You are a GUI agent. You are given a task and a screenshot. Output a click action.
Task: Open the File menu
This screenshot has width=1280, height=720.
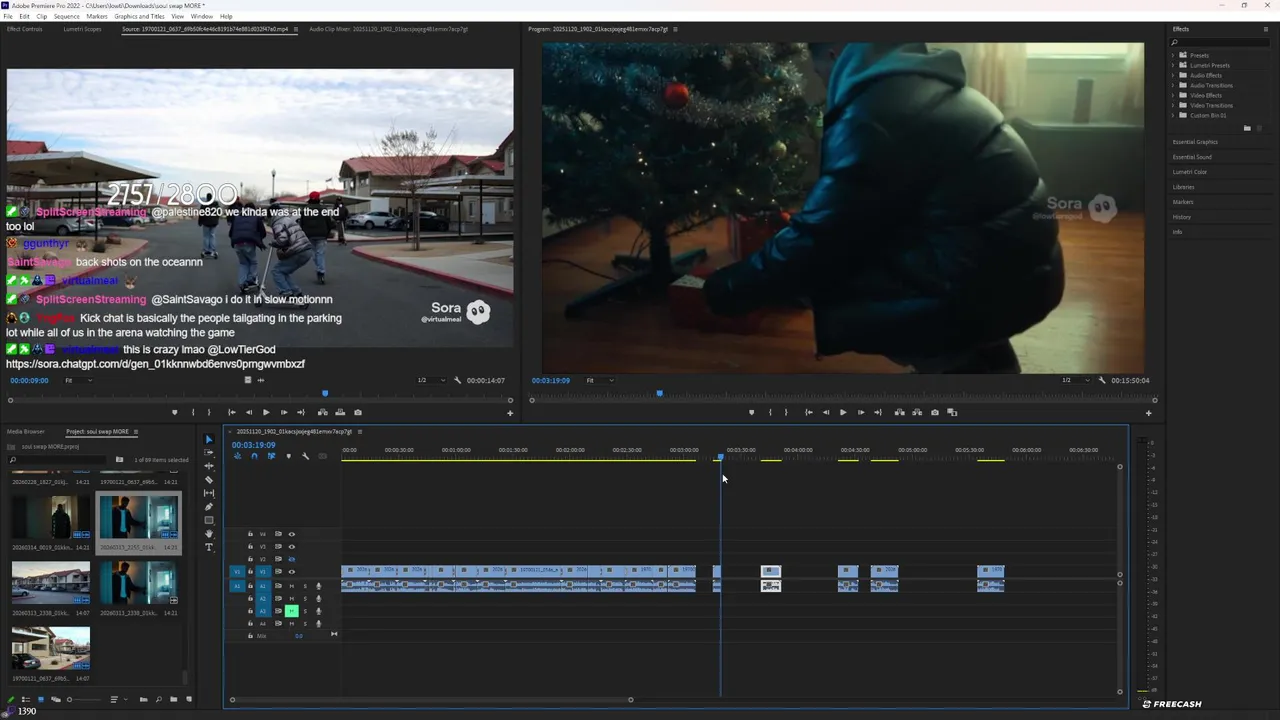pyautogui.click(x=8, y=17)
